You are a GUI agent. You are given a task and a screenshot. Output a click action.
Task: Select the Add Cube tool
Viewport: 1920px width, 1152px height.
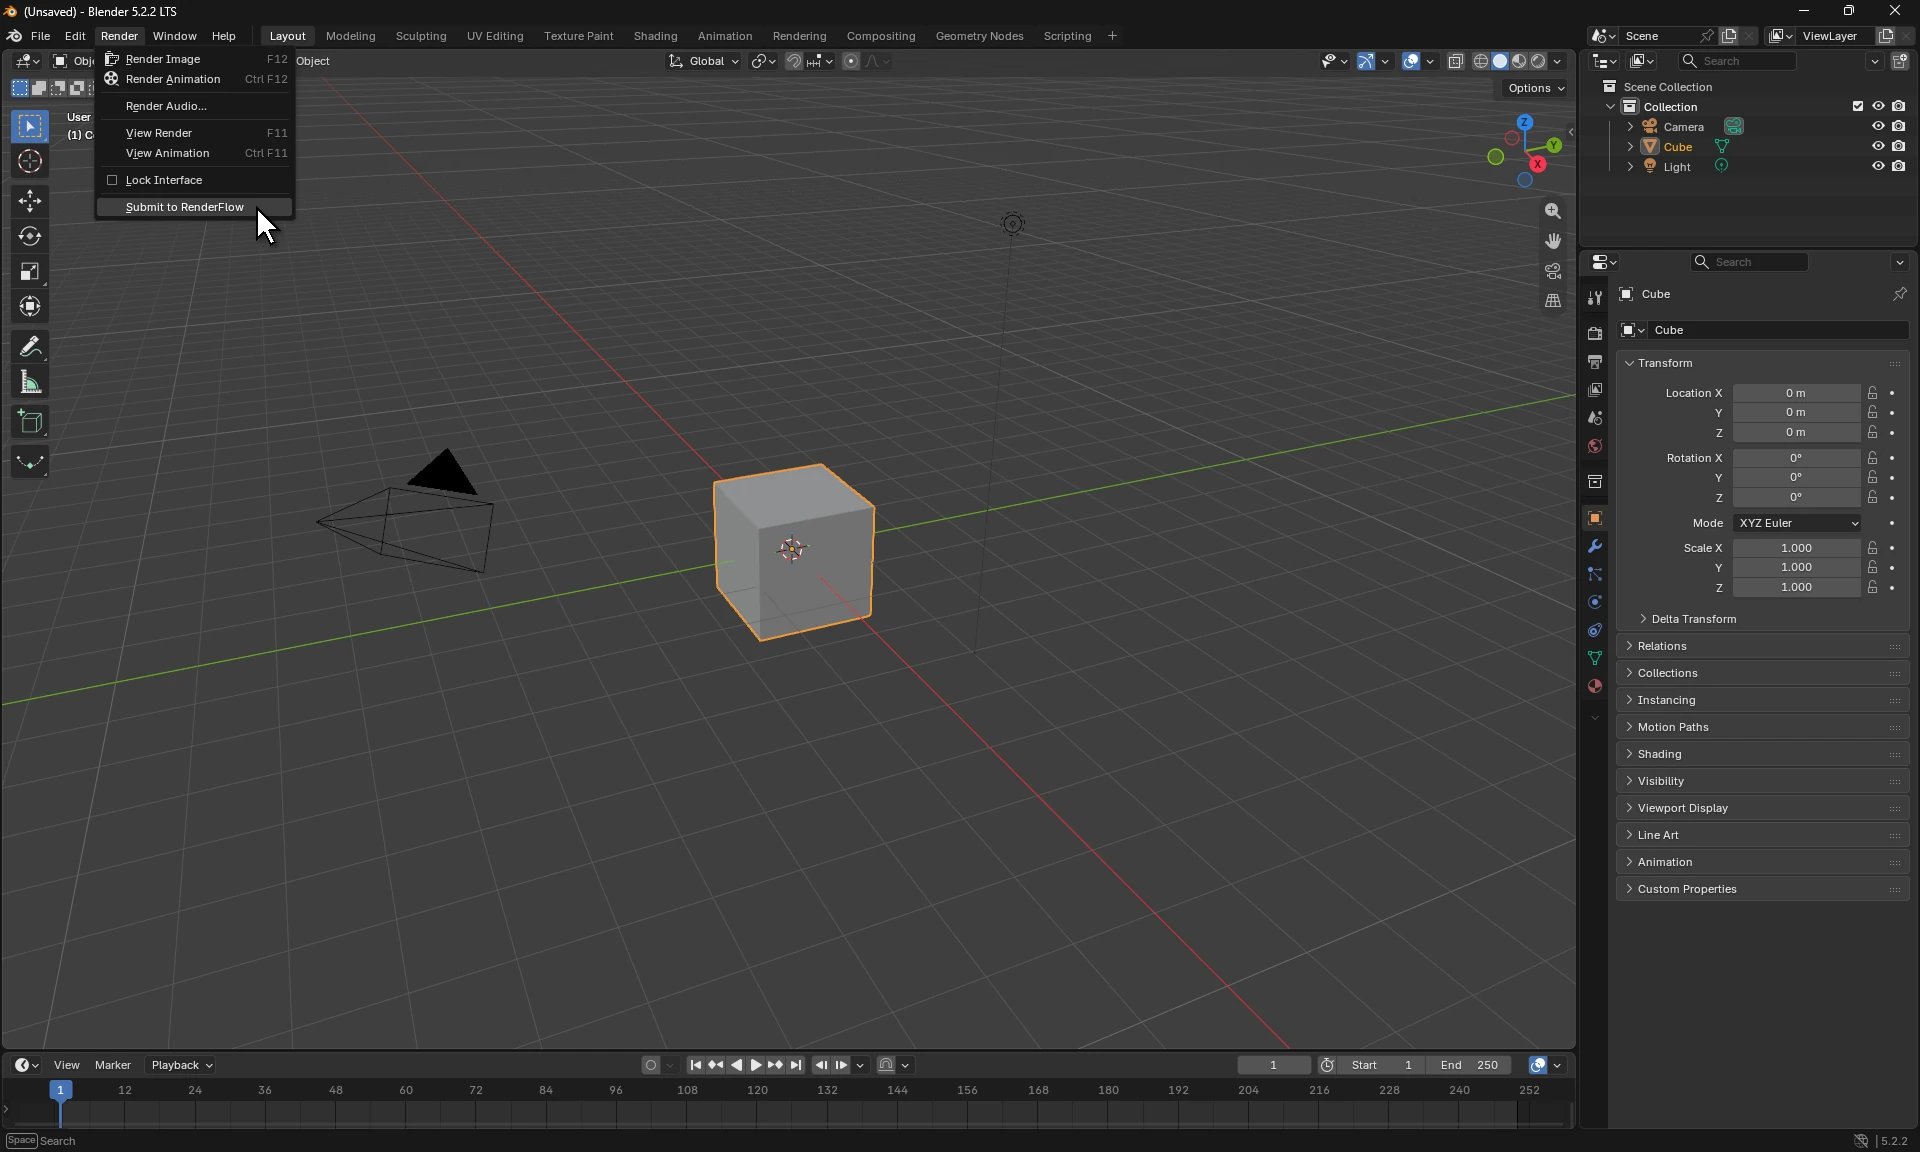(30, 422)
